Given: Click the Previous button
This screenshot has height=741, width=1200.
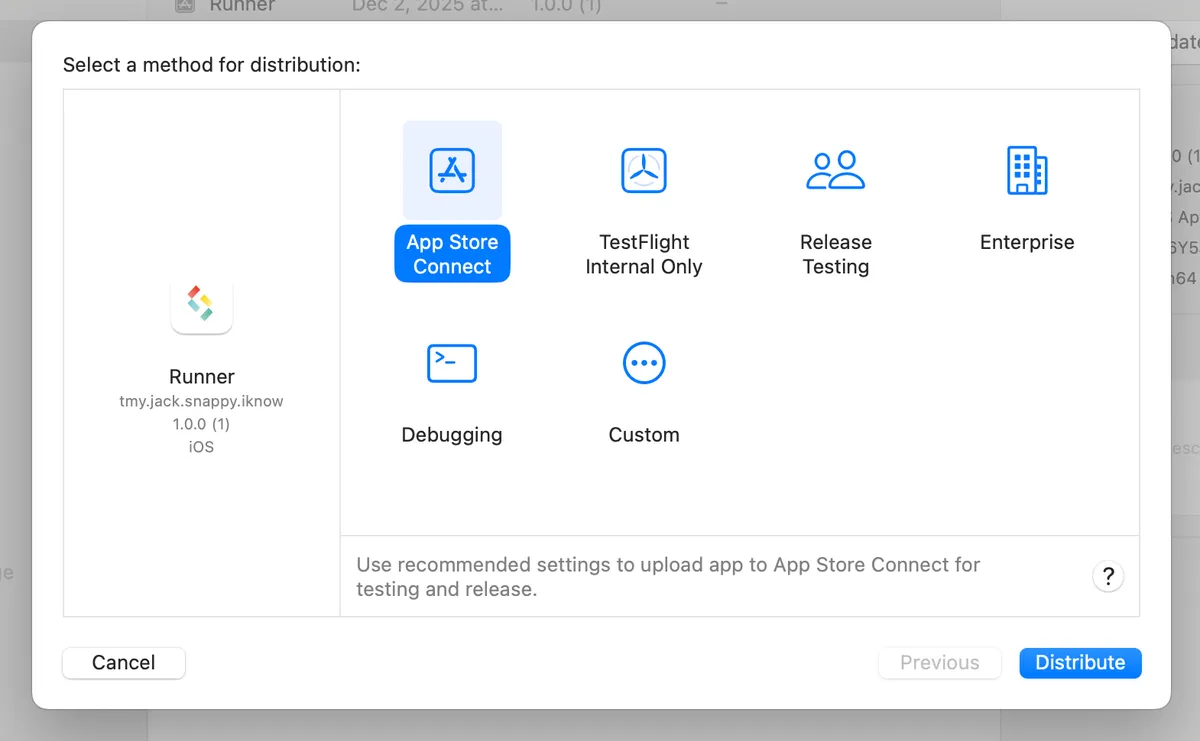Looking at the screenshot, I should (x=939, y=663).
